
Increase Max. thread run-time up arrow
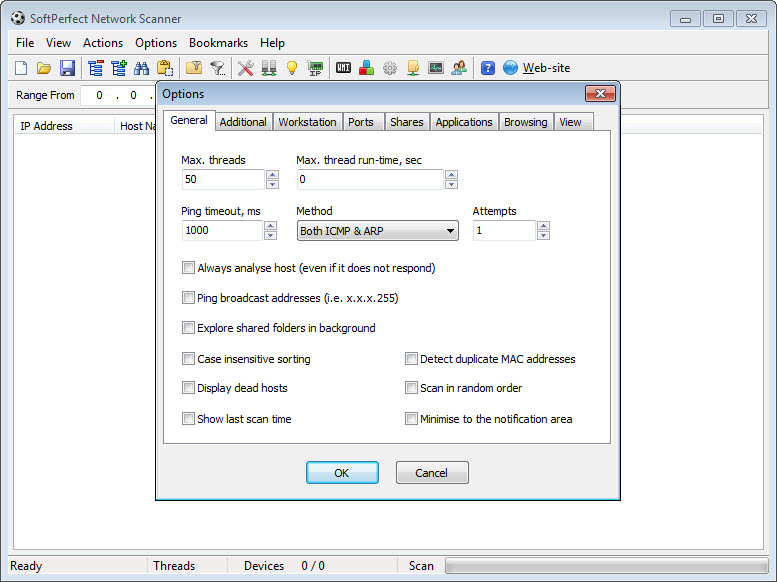[451, 175]
